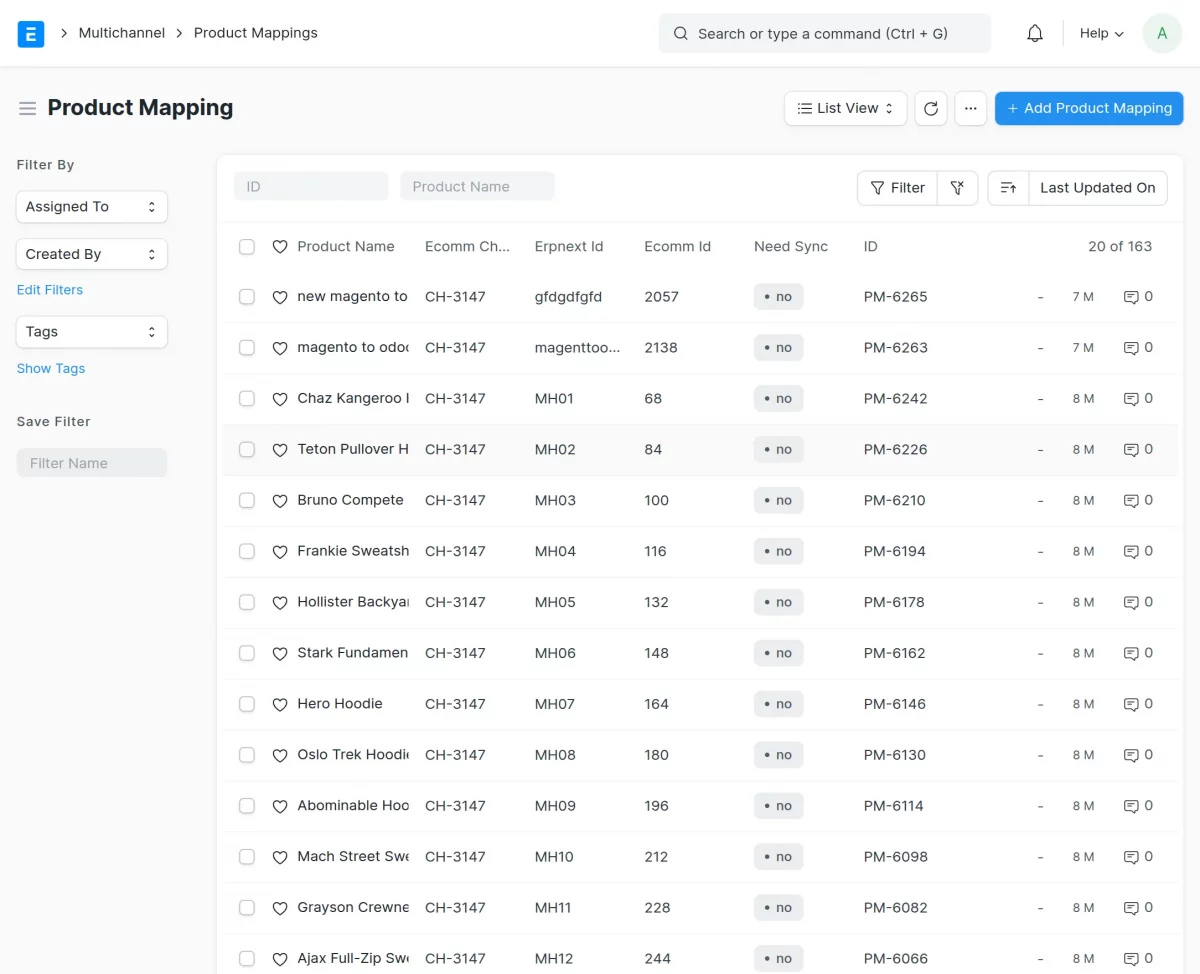Click the ID filter field
The height and width of the screenshot is (974, 1200).
pyautogui.click(x=311, y=187)
